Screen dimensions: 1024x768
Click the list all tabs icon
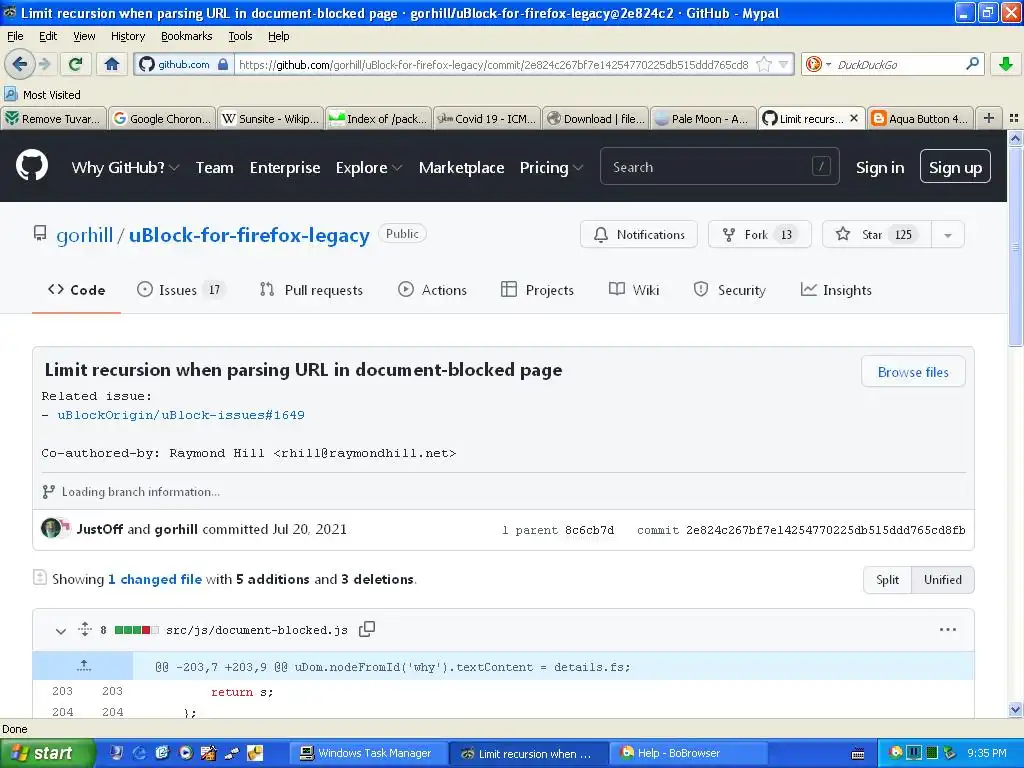pyautogui.click(x=1014, y=118)
